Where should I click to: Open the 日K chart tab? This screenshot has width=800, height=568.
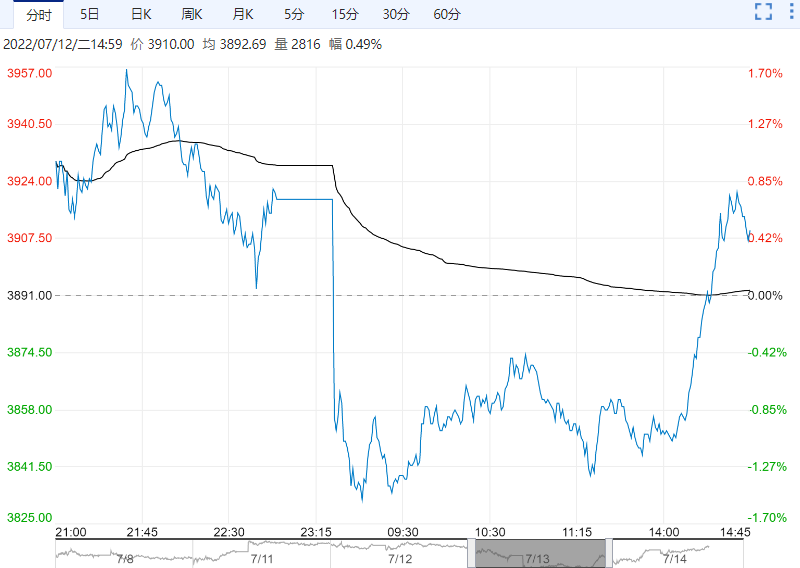click(x=141, y=14)
